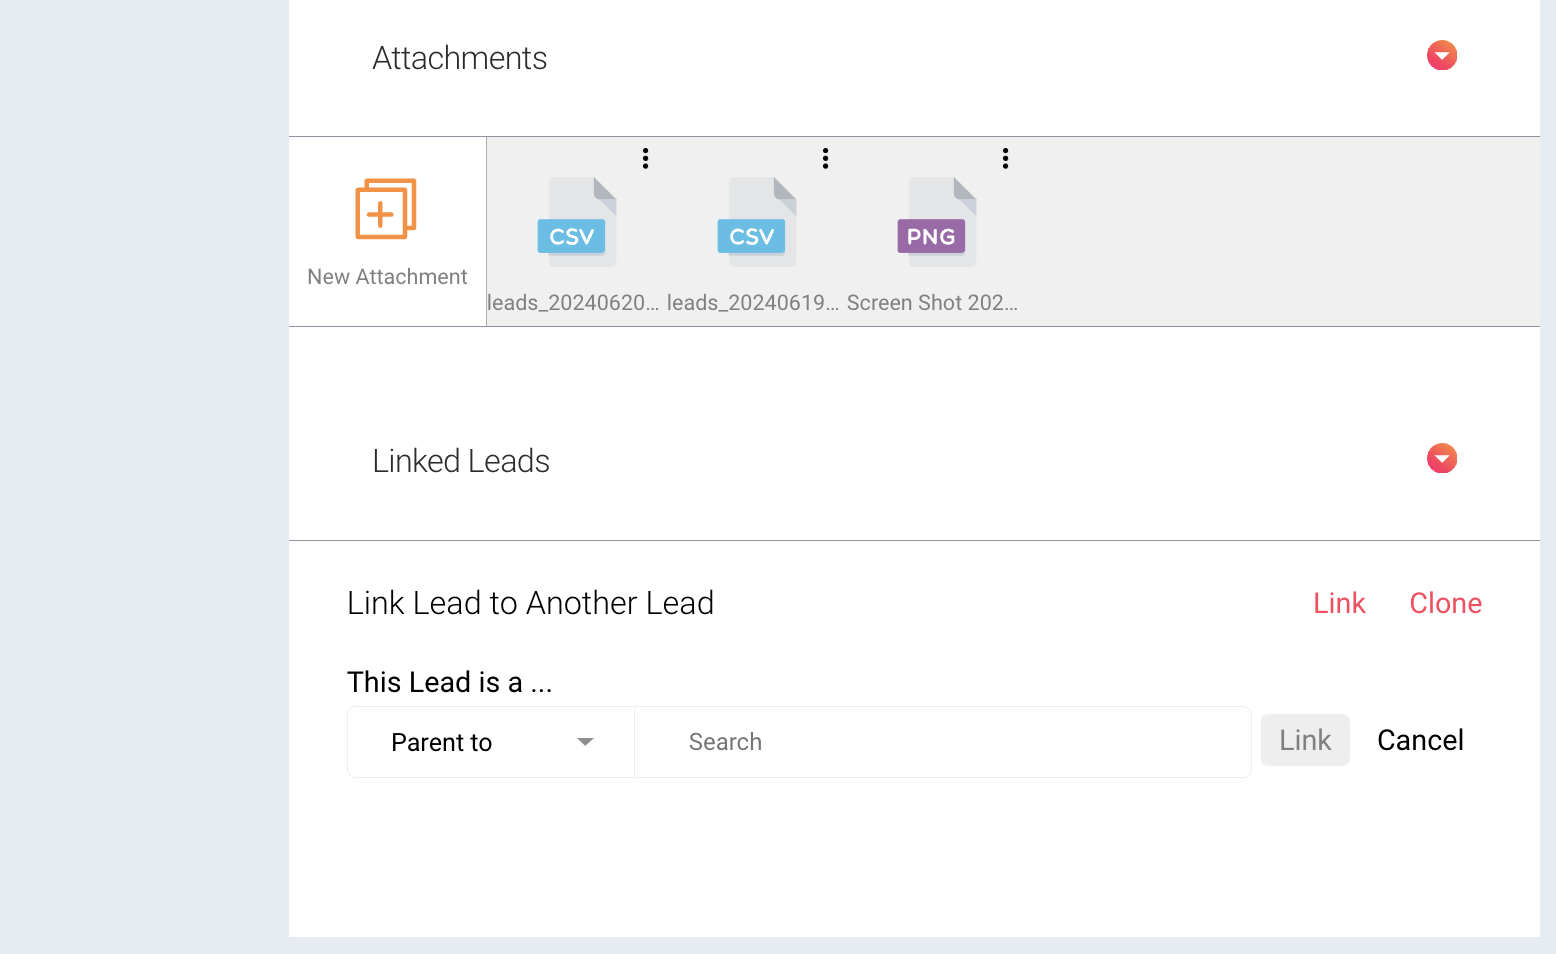Collapse the Linked Leads section
This screenshot has height=954, width=1556.
pyautogui.click(x=1441, y=458)
